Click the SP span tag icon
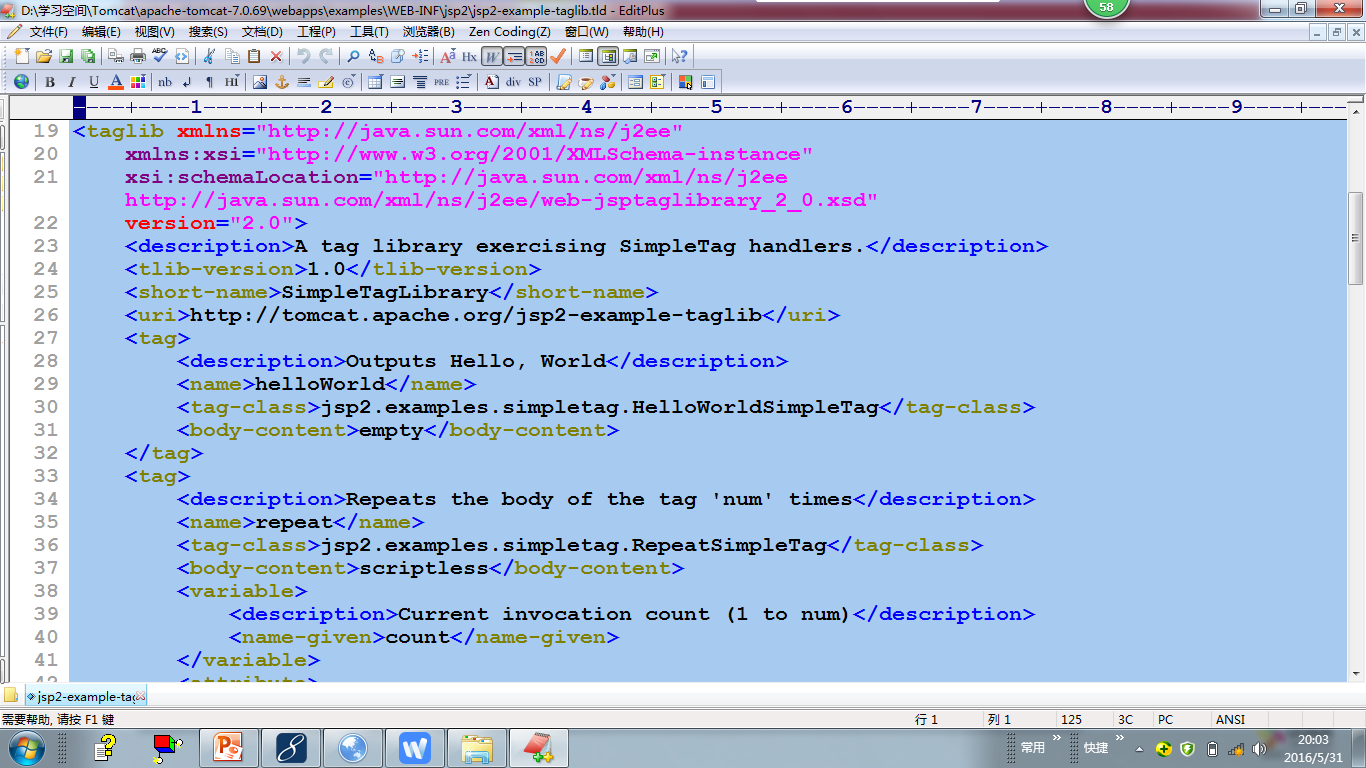1366x768 pixels. 535,82
